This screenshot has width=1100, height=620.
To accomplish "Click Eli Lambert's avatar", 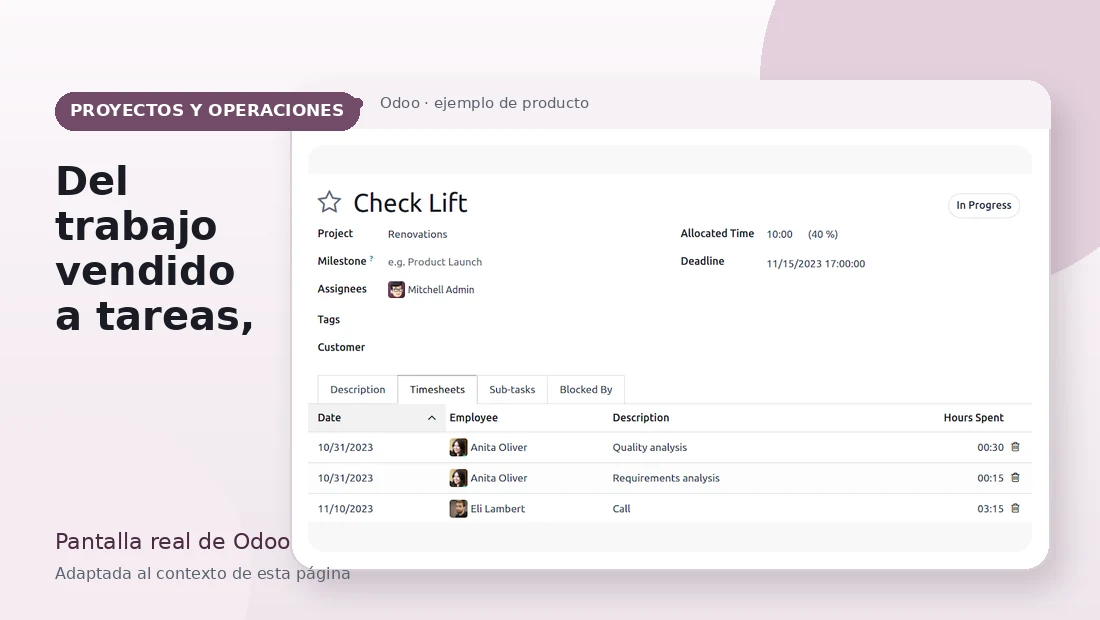I will pyautogui.click(x=458, y=509).
